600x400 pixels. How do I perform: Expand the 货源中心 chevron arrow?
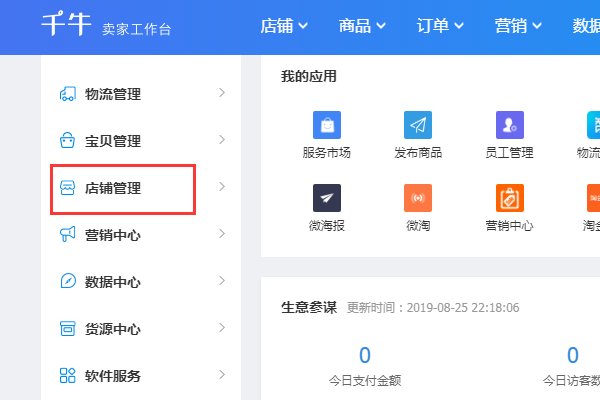[x=222, y=328]
